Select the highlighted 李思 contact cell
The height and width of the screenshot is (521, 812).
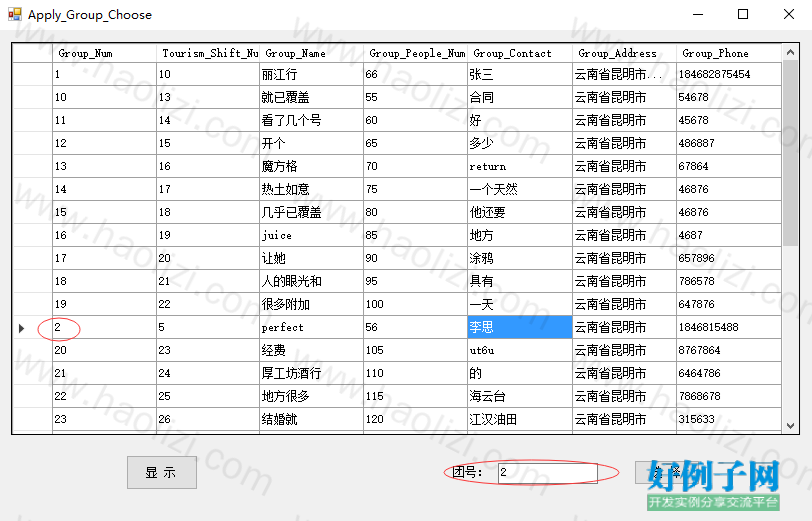(x=520, y=327)
